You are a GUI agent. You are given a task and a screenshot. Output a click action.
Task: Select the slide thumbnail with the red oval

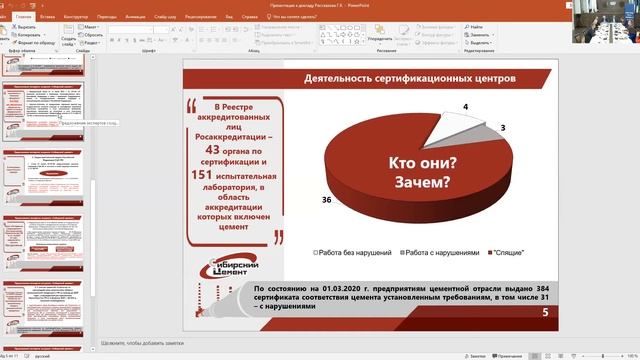(x=43, y=177)
